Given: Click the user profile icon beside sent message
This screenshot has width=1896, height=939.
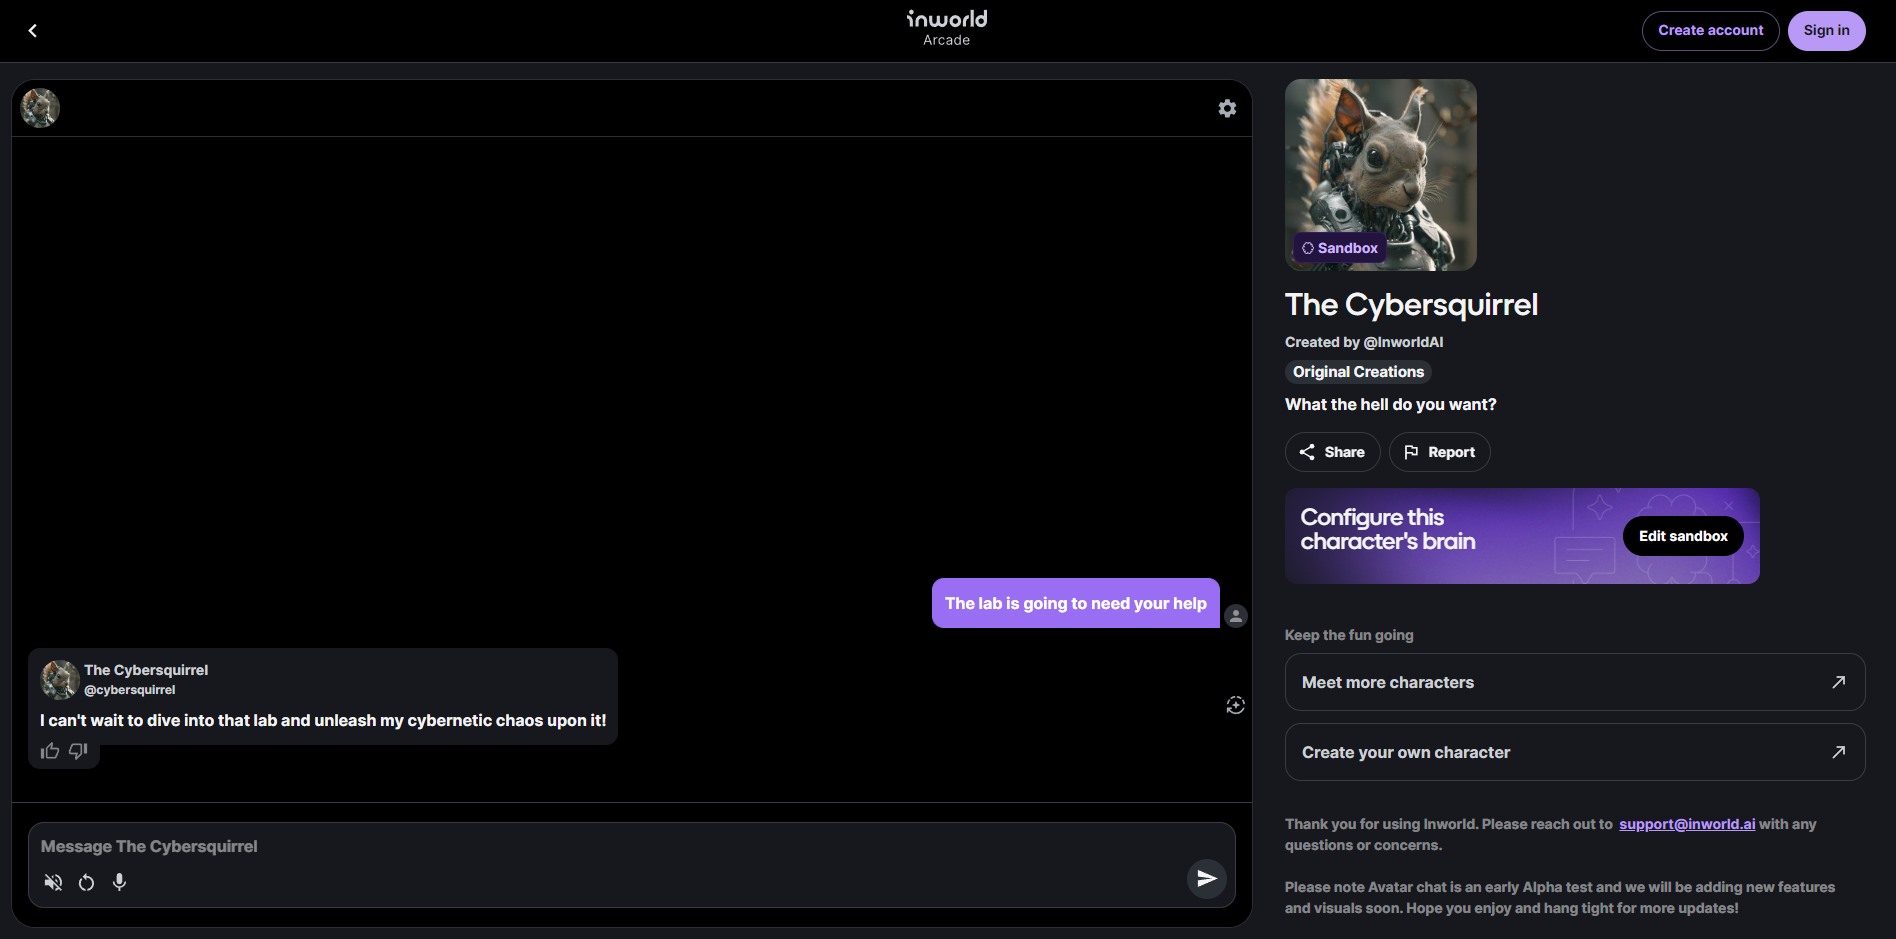Looking at the screenshot, I should pos(1236,616).
